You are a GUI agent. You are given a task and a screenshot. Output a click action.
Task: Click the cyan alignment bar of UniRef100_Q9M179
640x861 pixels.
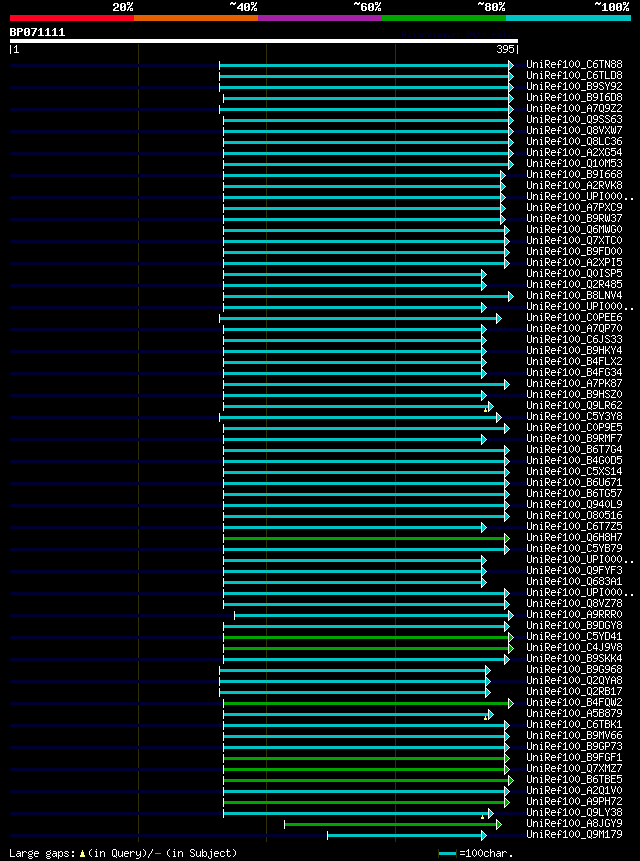click(x=407, y=835)
